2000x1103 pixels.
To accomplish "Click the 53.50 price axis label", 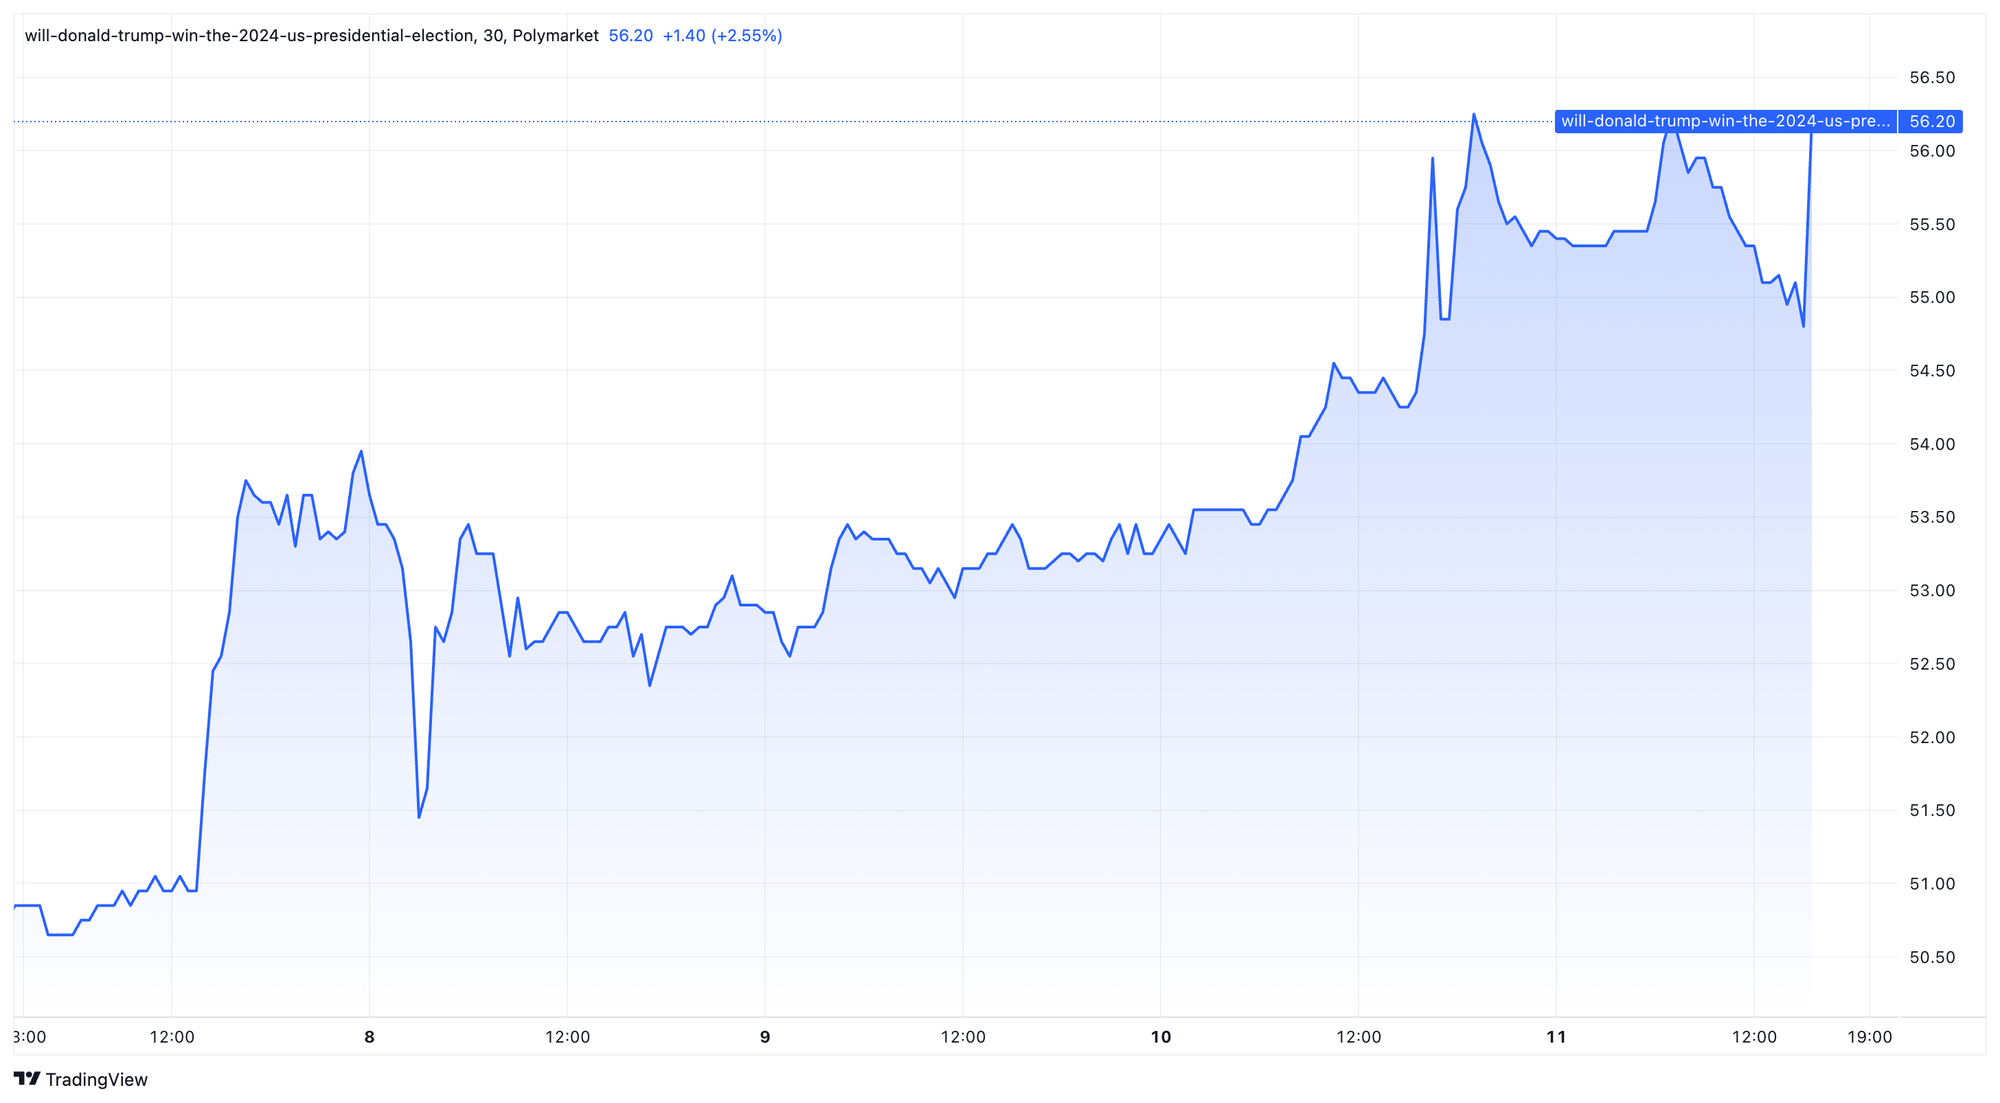I will pyautogui.click(x=1932, y=517).
